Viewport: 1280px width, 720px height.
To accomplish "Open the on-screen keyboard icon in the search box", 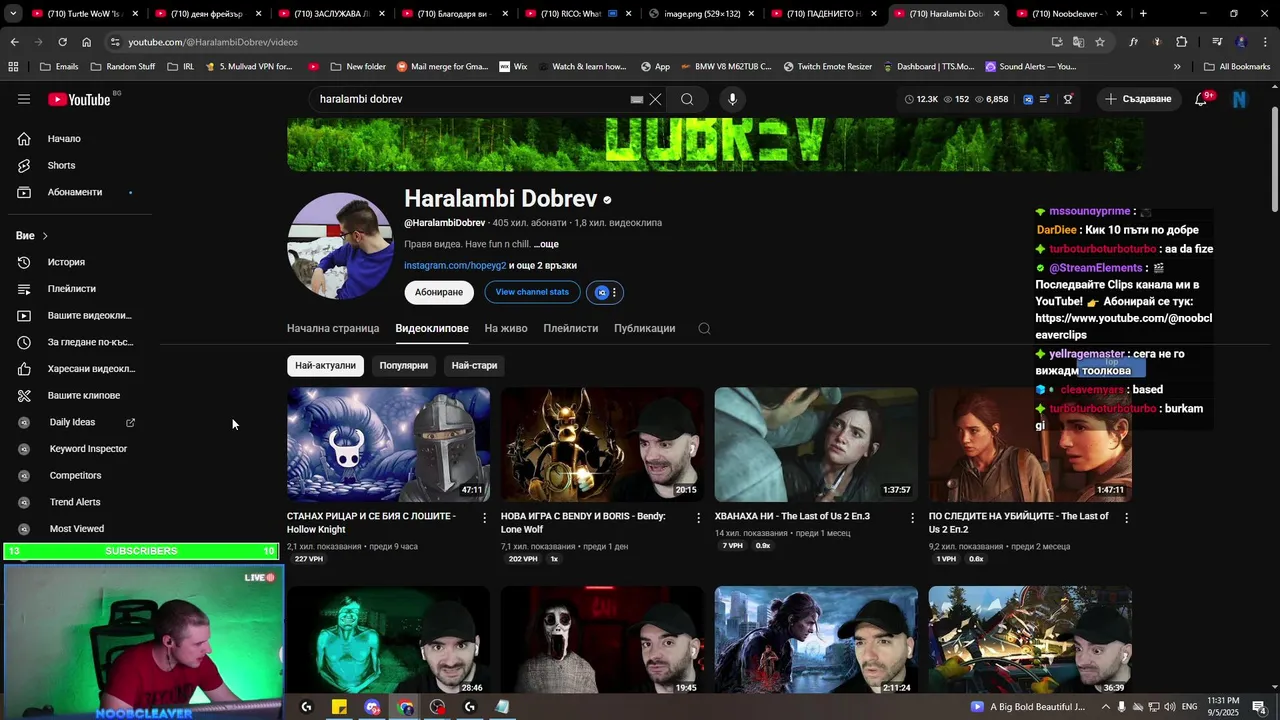I will pyautogui.click(x=636, y=99).
